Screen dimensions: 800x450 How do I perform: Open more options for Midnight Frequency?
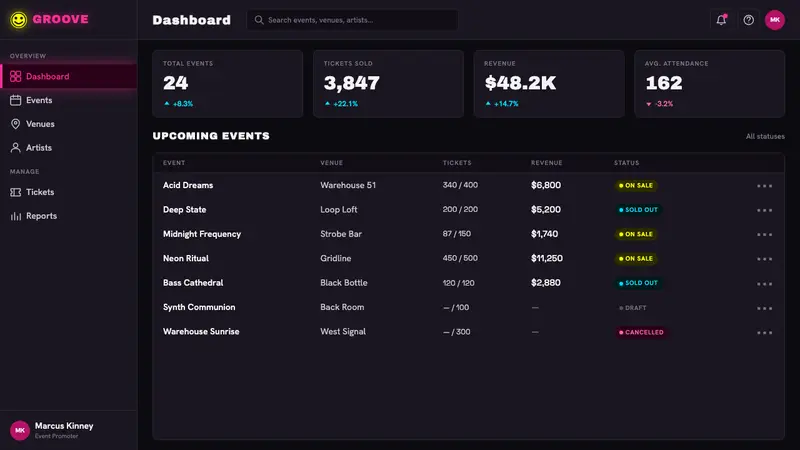tap(764, 235)
